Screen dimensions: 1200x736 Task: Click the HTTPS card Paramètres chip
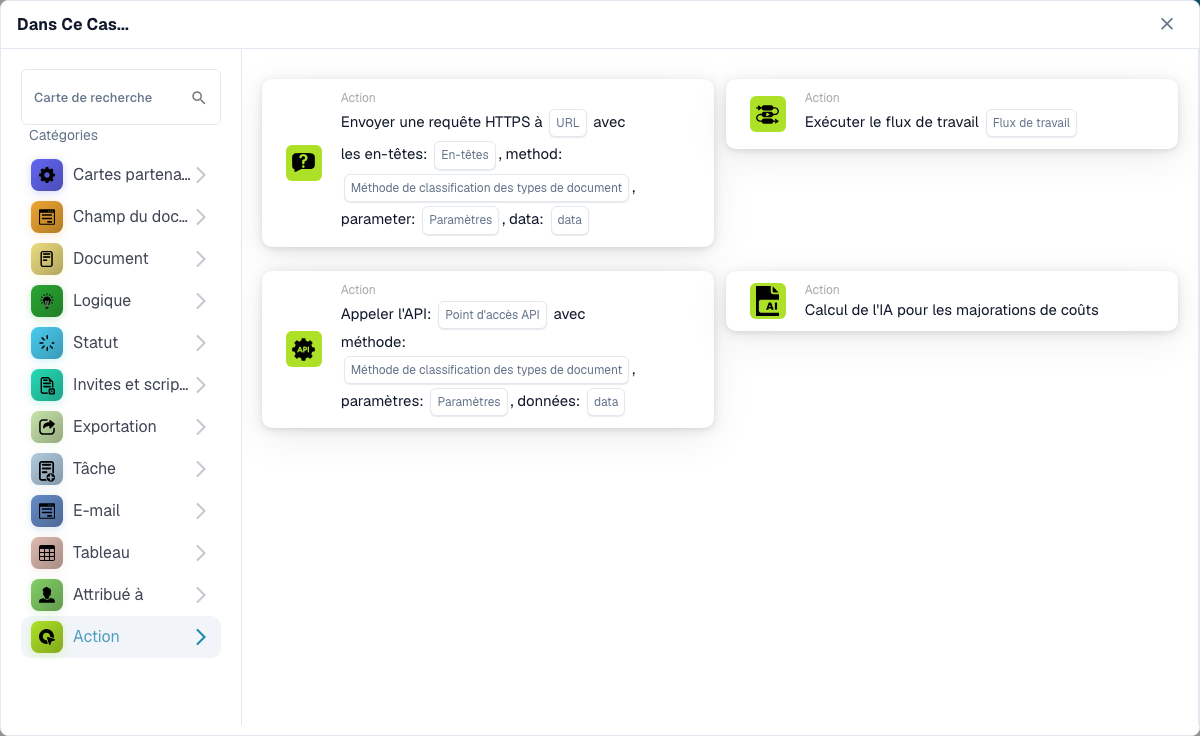(460, 220)
